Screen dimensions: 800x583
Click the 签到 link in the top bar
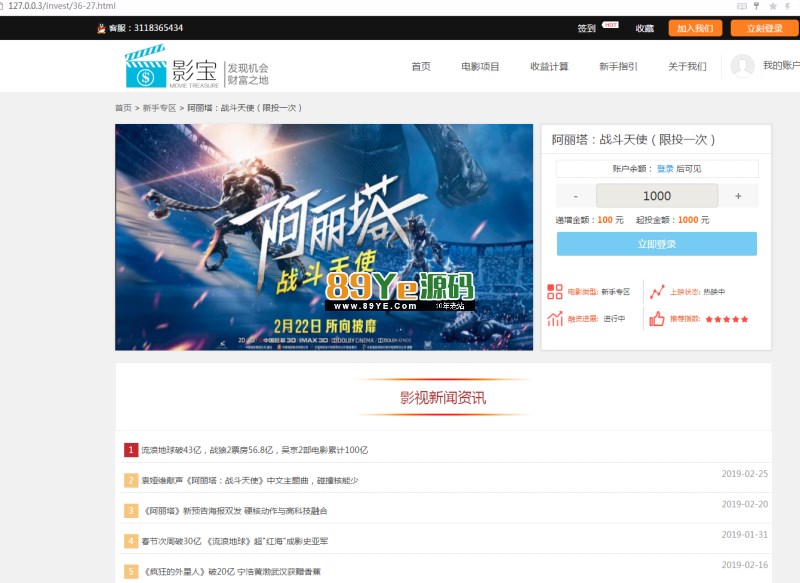click(x=586, y=28)
